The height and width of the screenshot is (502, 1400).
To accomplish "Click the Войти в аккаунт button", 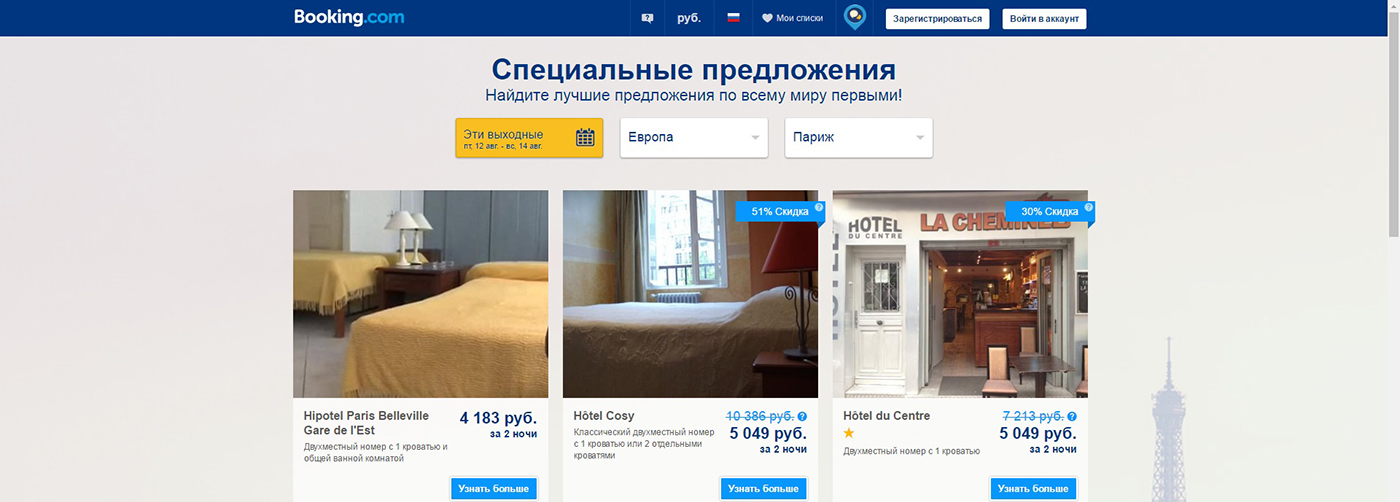I will coord(1044,19).
